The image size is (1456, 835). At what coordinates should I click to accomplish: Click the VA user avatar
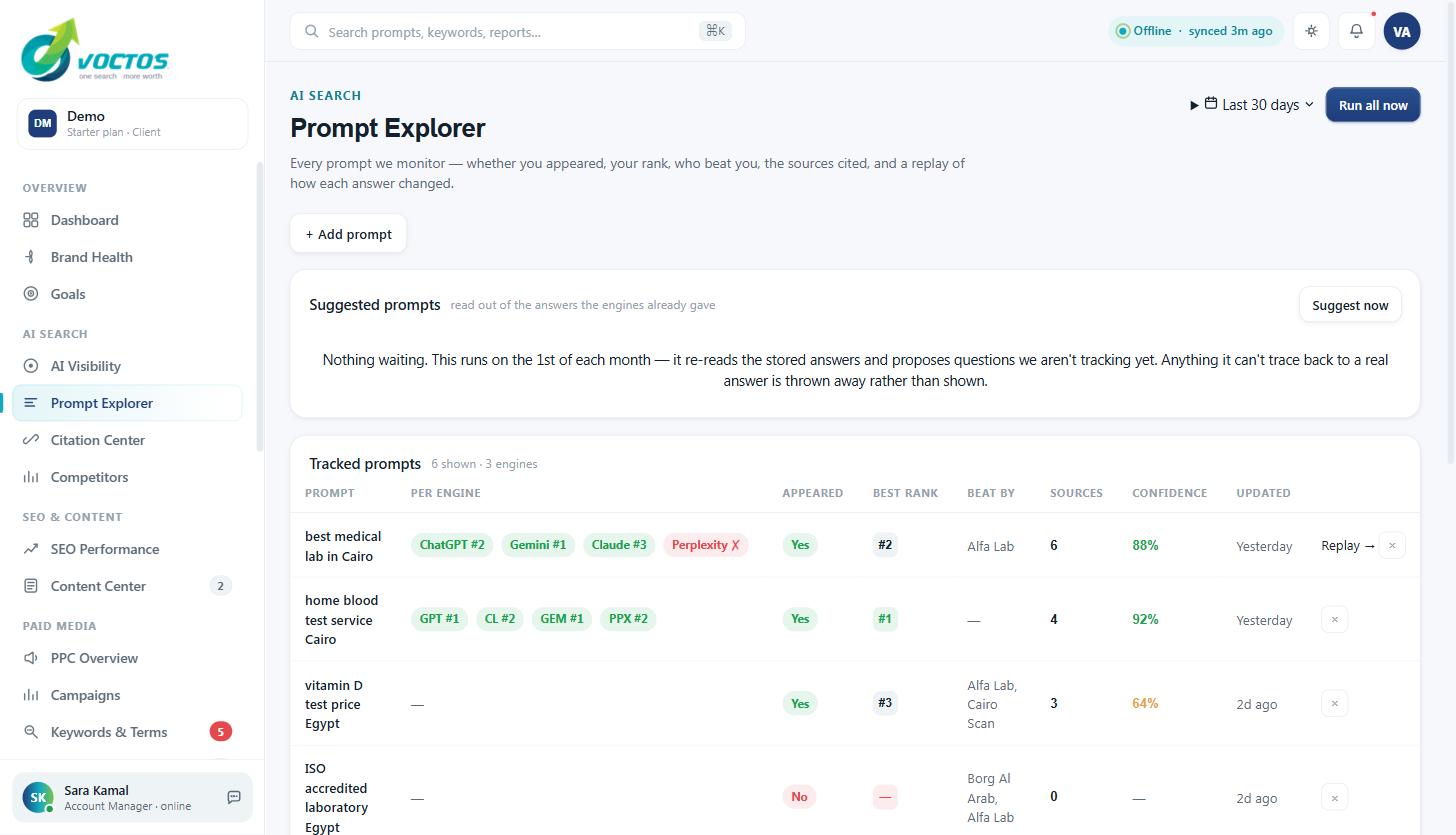coord(1402,31)
